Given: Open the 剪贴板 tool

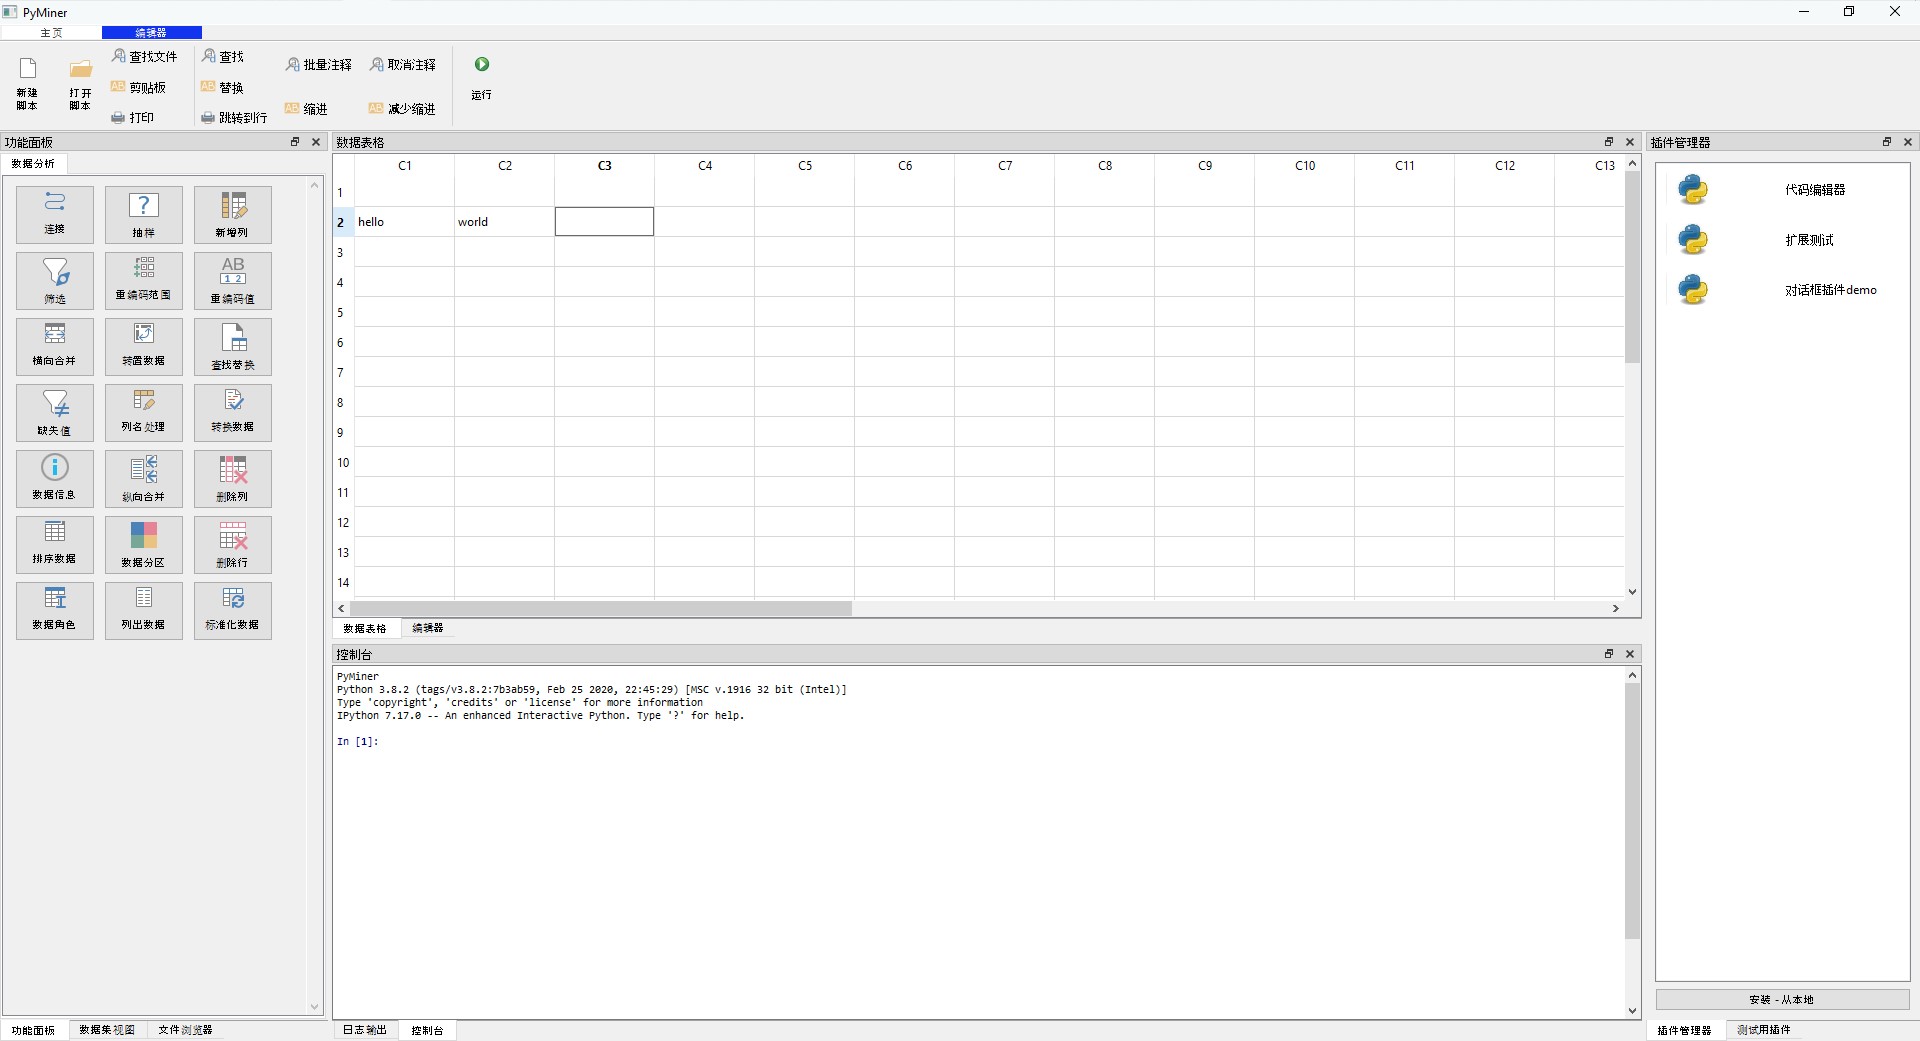Looking at the screenshot, I should click(x=139, y=87).
